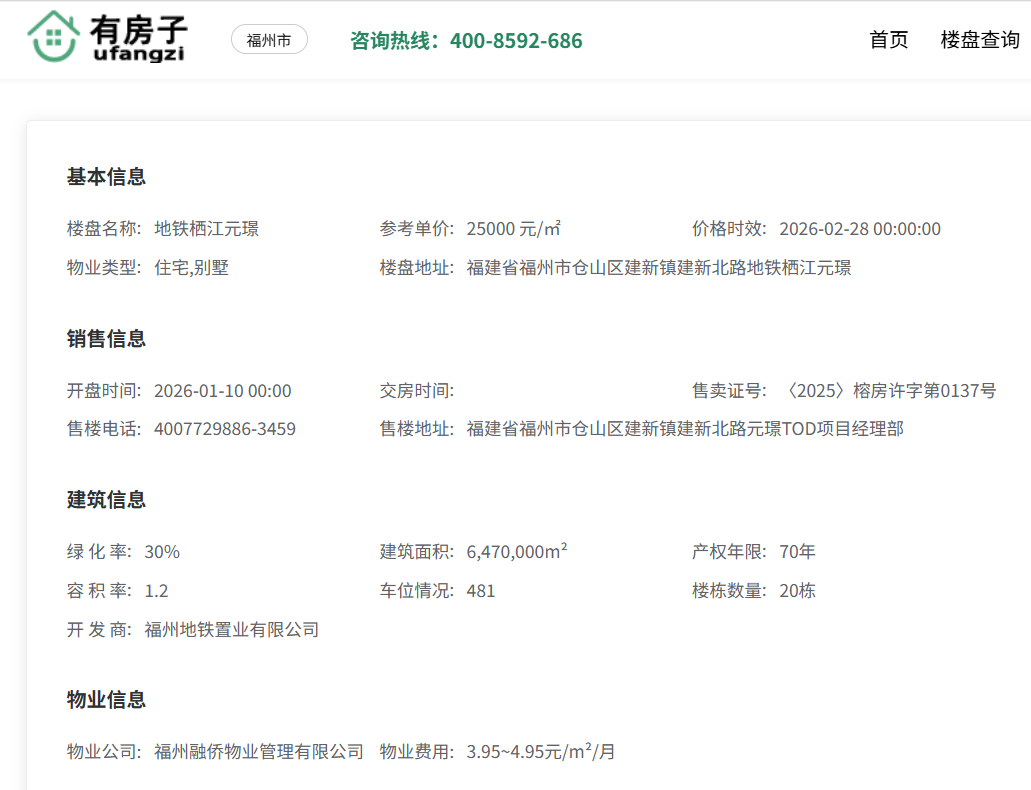This screenshot has width=1031, height=790.
Task: Click the green house logo icon
Action: click(53, 38)
